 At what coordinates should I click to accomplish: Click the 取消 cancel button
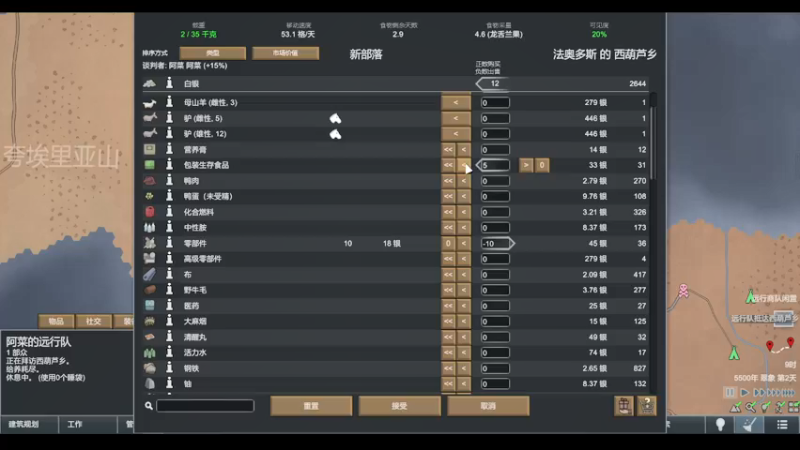pyautogui.click(x=488, y=406)
